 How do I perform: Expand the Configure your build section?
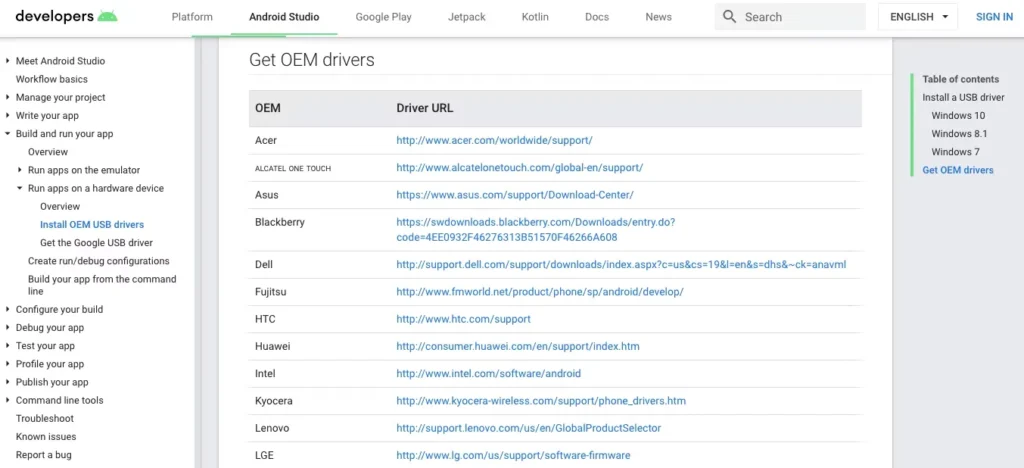[8, 310]
